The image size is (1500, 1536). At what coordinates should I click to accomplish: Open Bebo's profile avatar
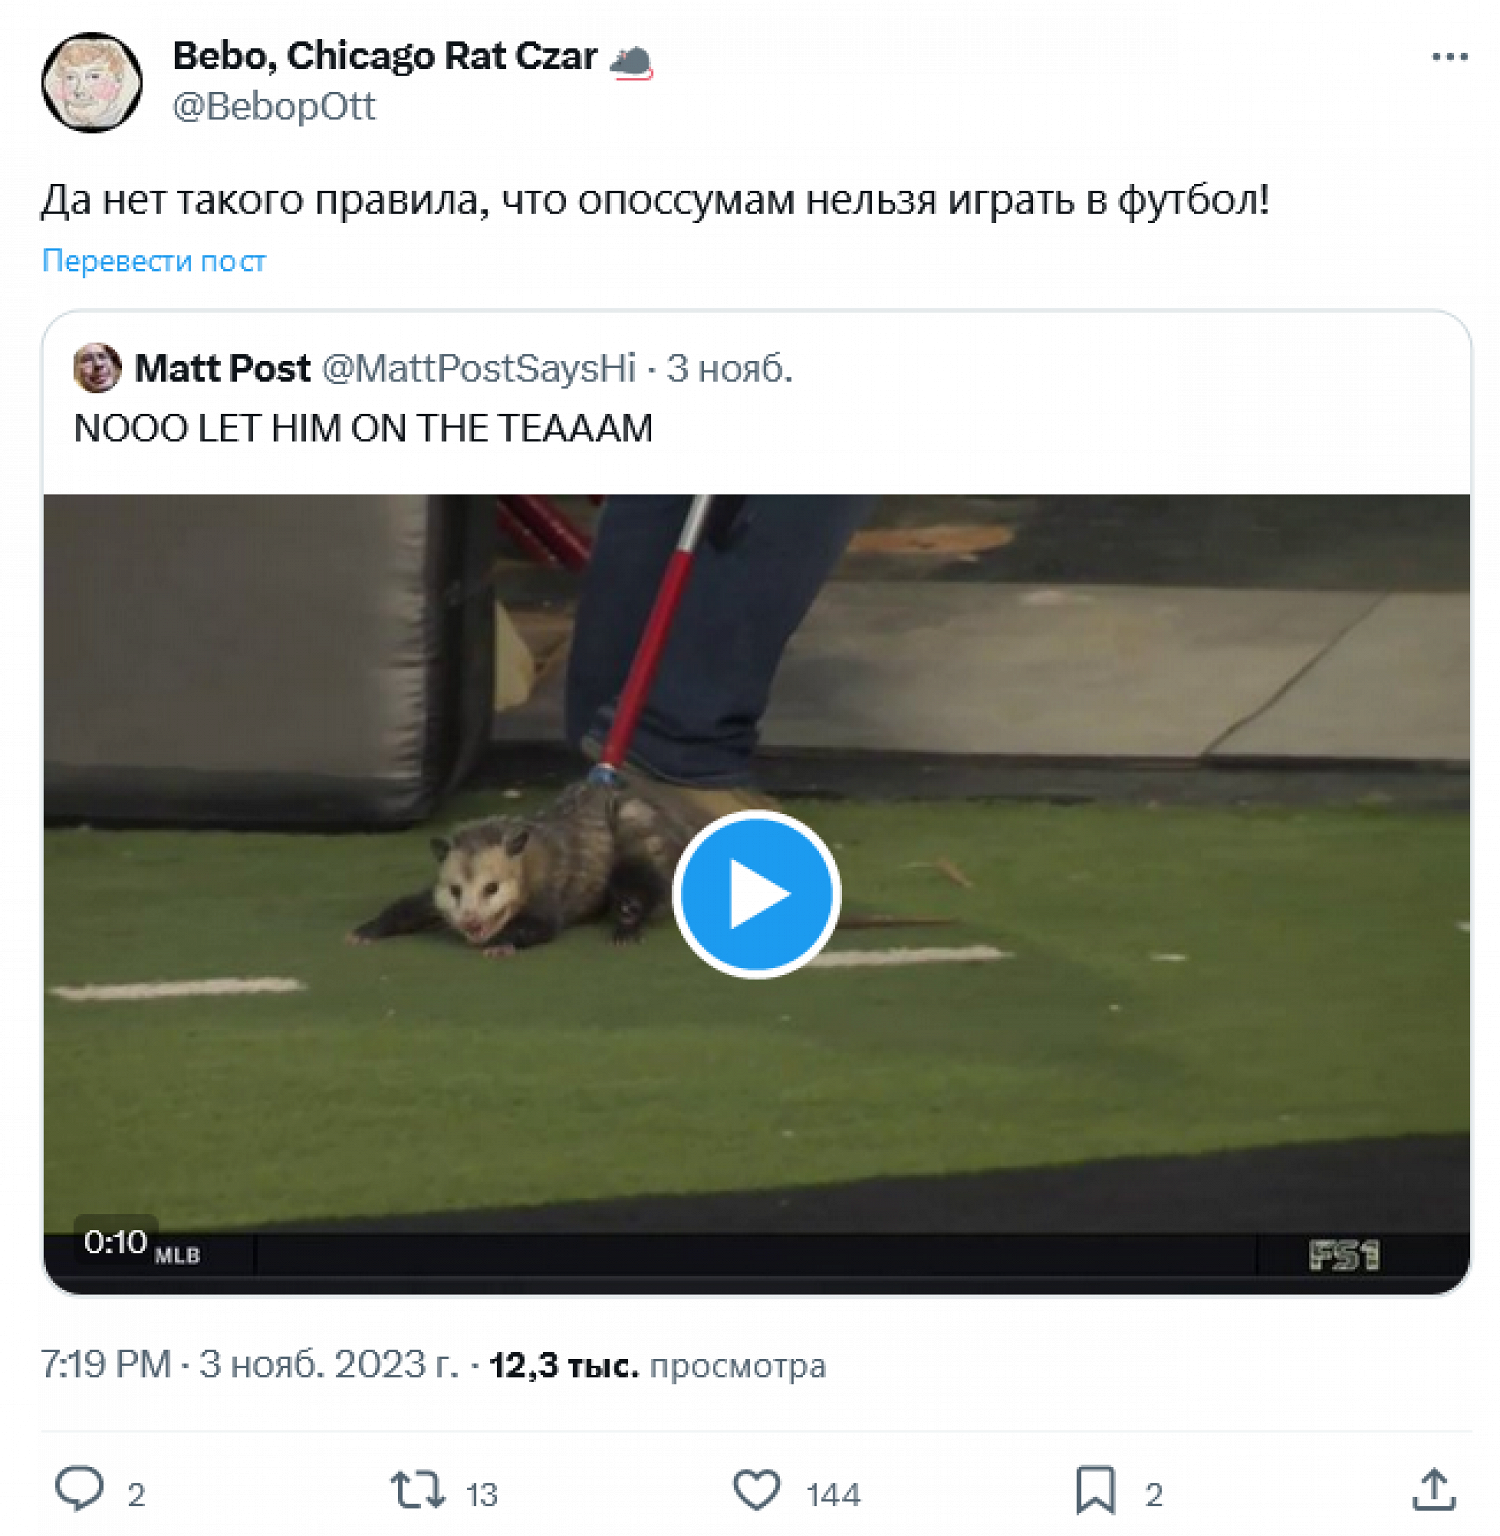click(x=92, y=82)
